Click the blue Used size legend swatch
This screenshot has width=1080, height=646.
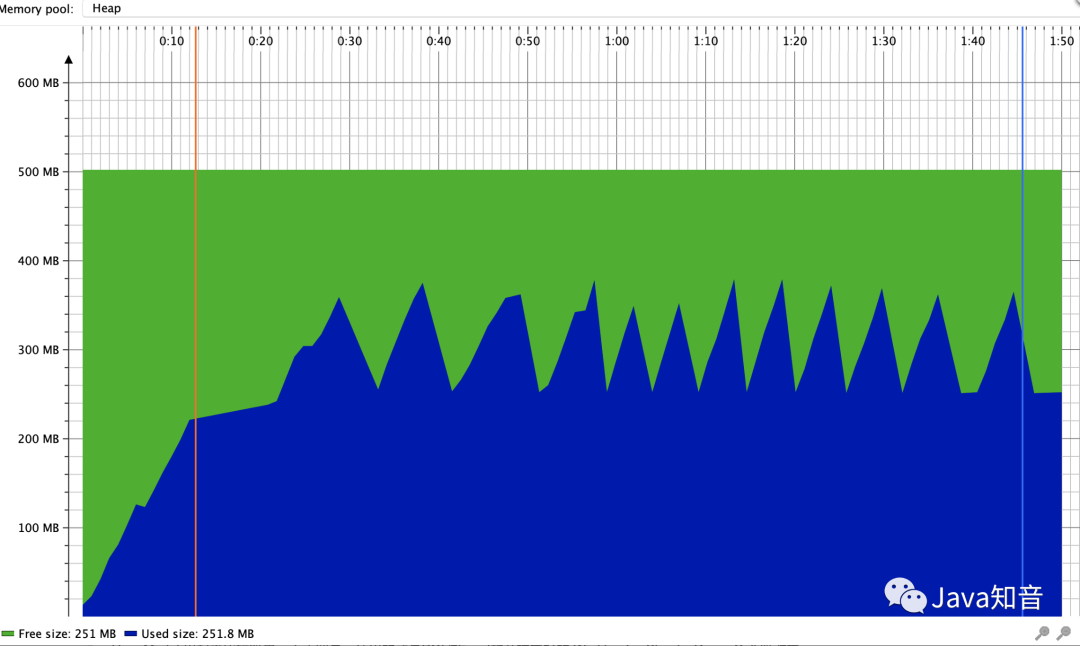coord(130,634)
